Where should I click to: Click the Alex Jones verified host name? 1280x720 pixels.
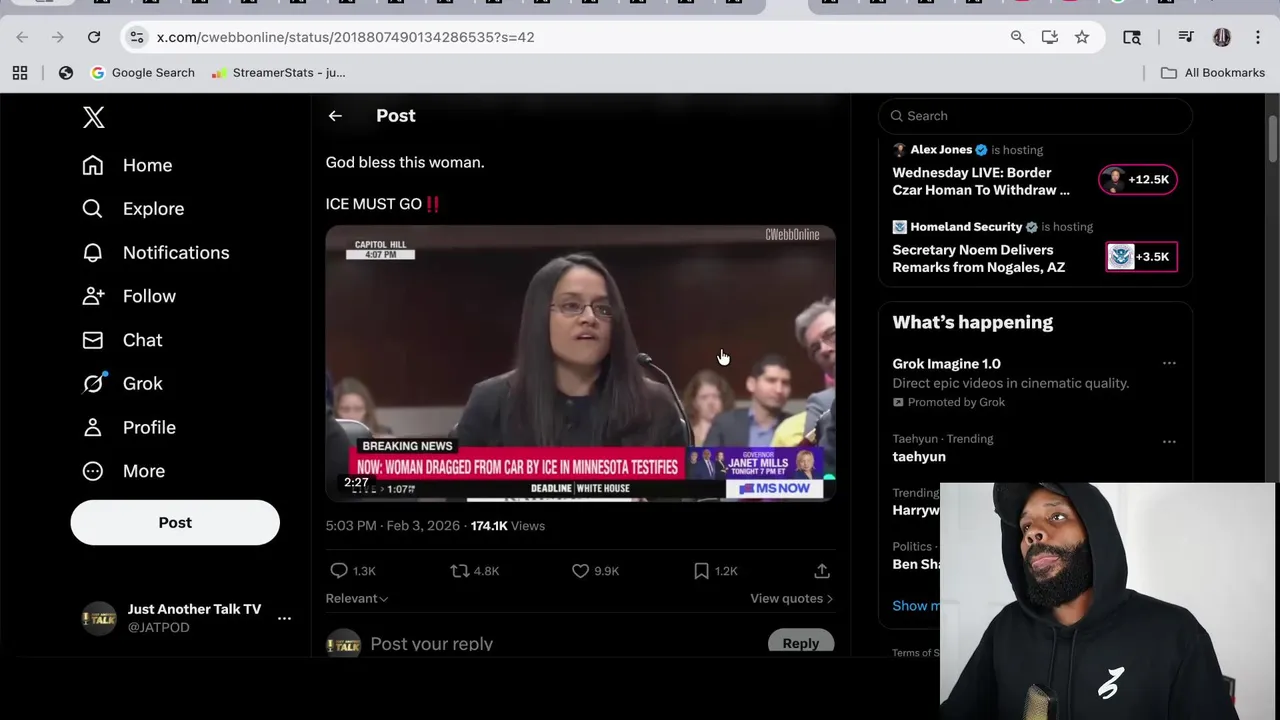[941, 149]
